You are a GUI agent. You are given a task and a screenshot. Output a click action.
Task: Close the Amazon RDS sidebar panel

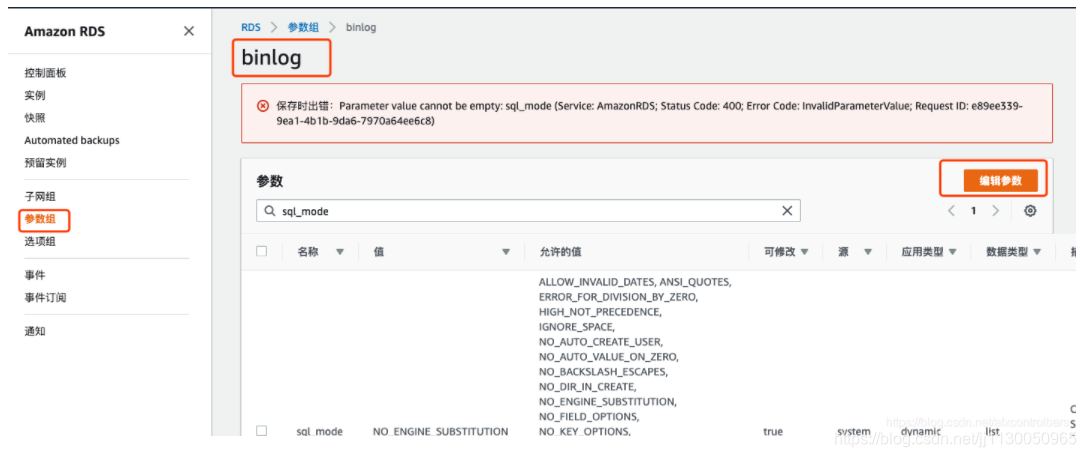pos(188,32)
